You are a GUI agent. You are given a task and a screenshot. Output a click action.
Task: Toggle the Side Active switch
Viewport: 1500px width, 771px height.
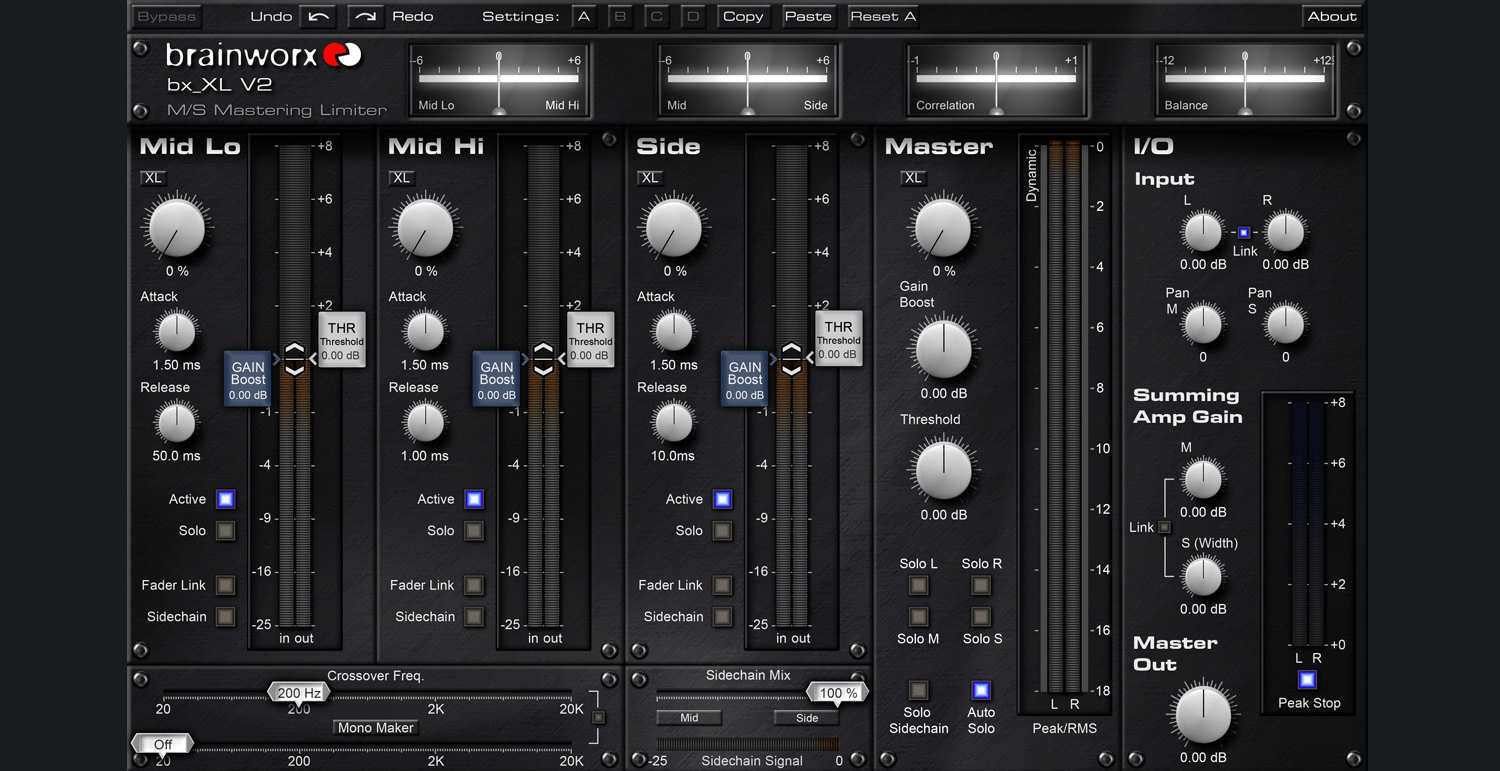click(722, 499)
